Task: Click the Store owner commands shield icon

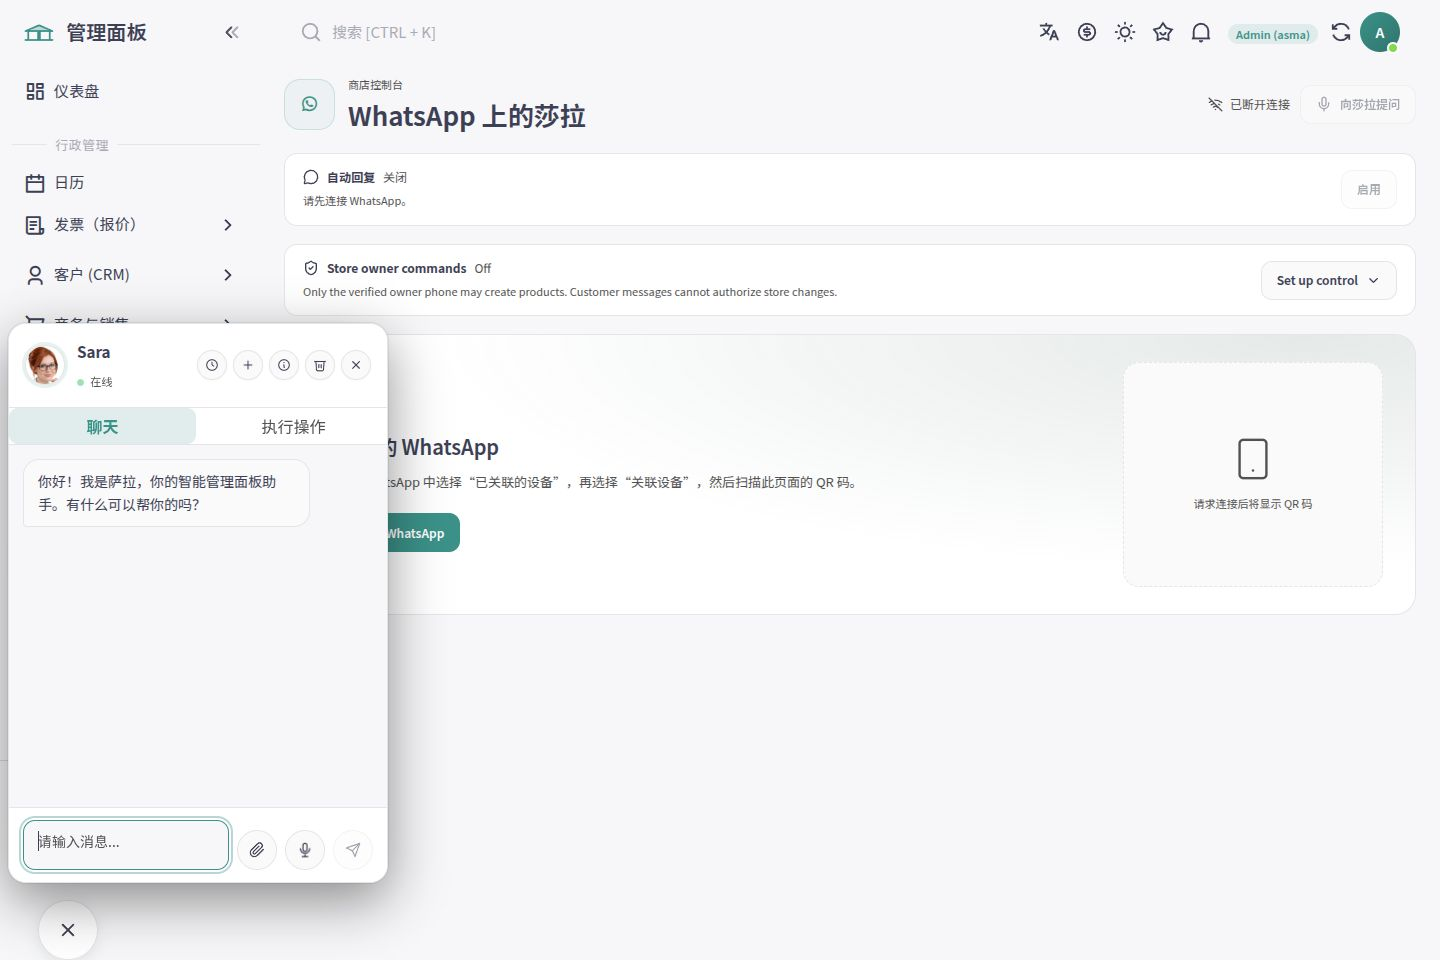Action: click(x=311, y=268)
